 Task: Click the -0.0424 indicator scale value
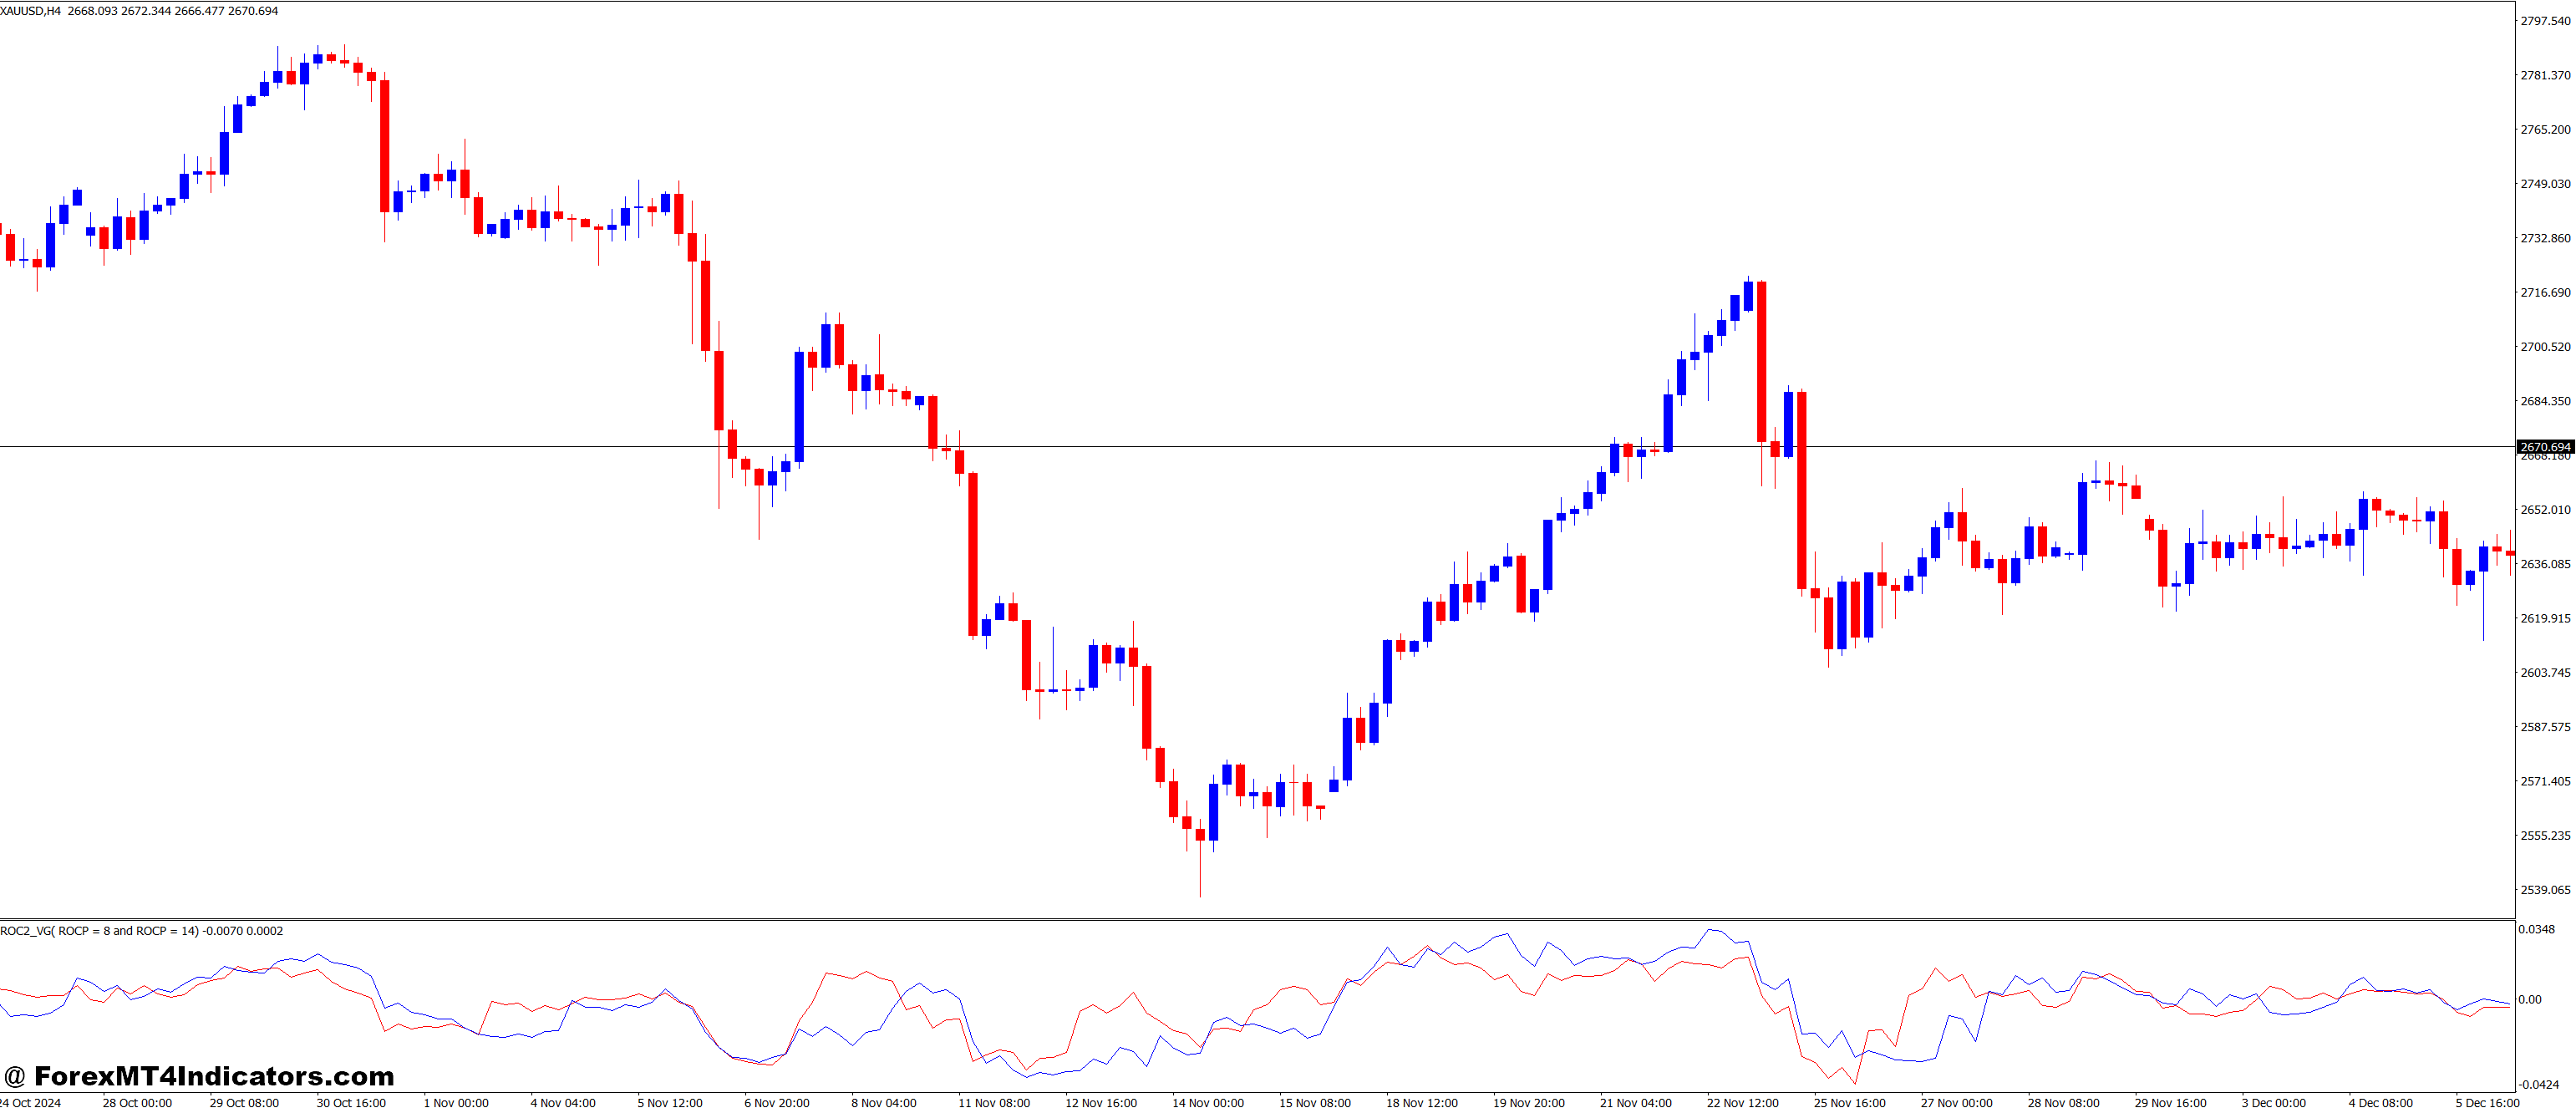pos(2538,1085)
